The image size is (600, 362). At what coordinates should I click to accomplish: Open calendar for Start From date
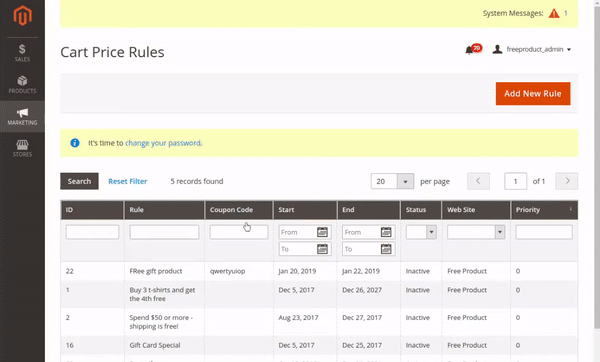[x=322, y=232]
